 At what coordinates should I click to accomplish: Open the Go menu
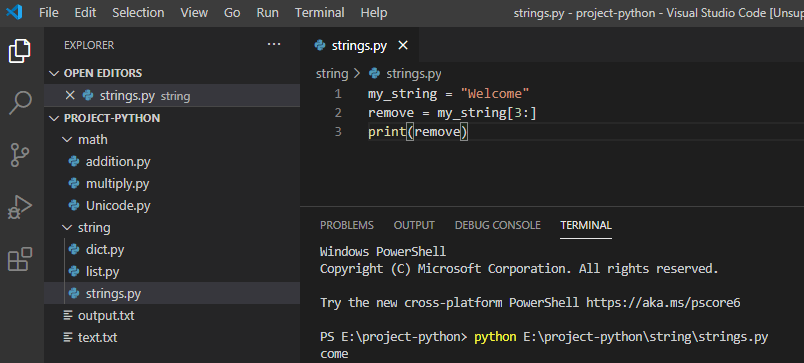point(232,13)
